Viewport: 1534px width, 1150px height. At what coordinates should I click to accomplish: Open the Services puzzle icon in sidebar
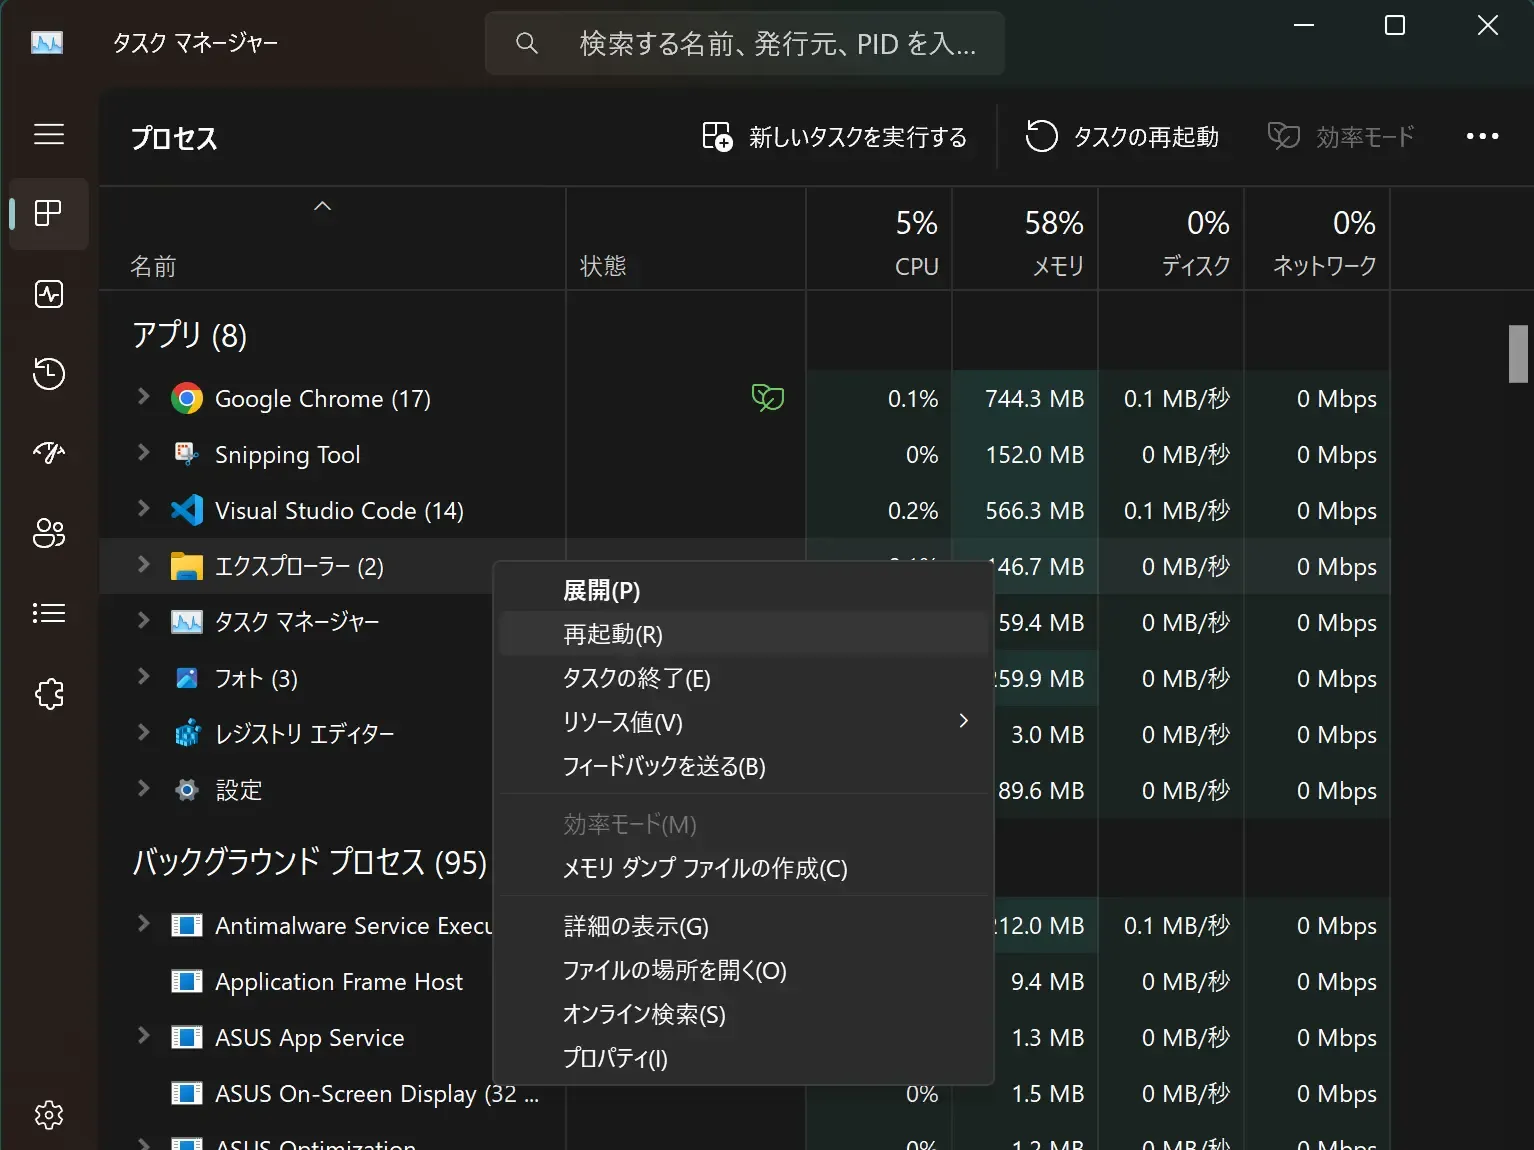(49, 694)
